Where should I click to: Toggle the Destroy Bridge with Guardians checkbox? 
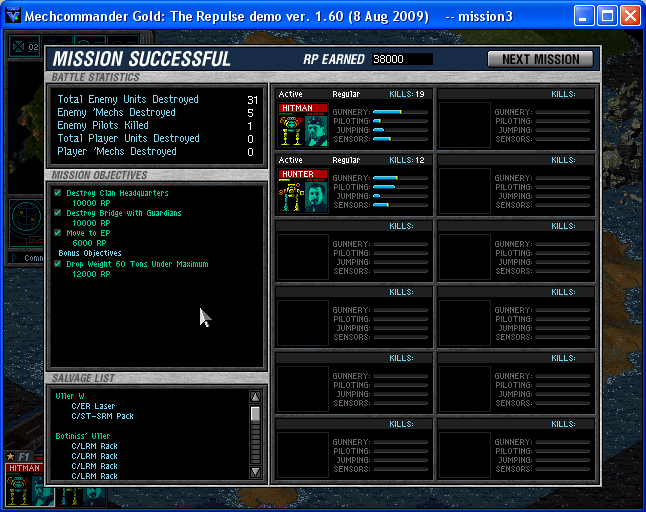(x=58, y=213)
